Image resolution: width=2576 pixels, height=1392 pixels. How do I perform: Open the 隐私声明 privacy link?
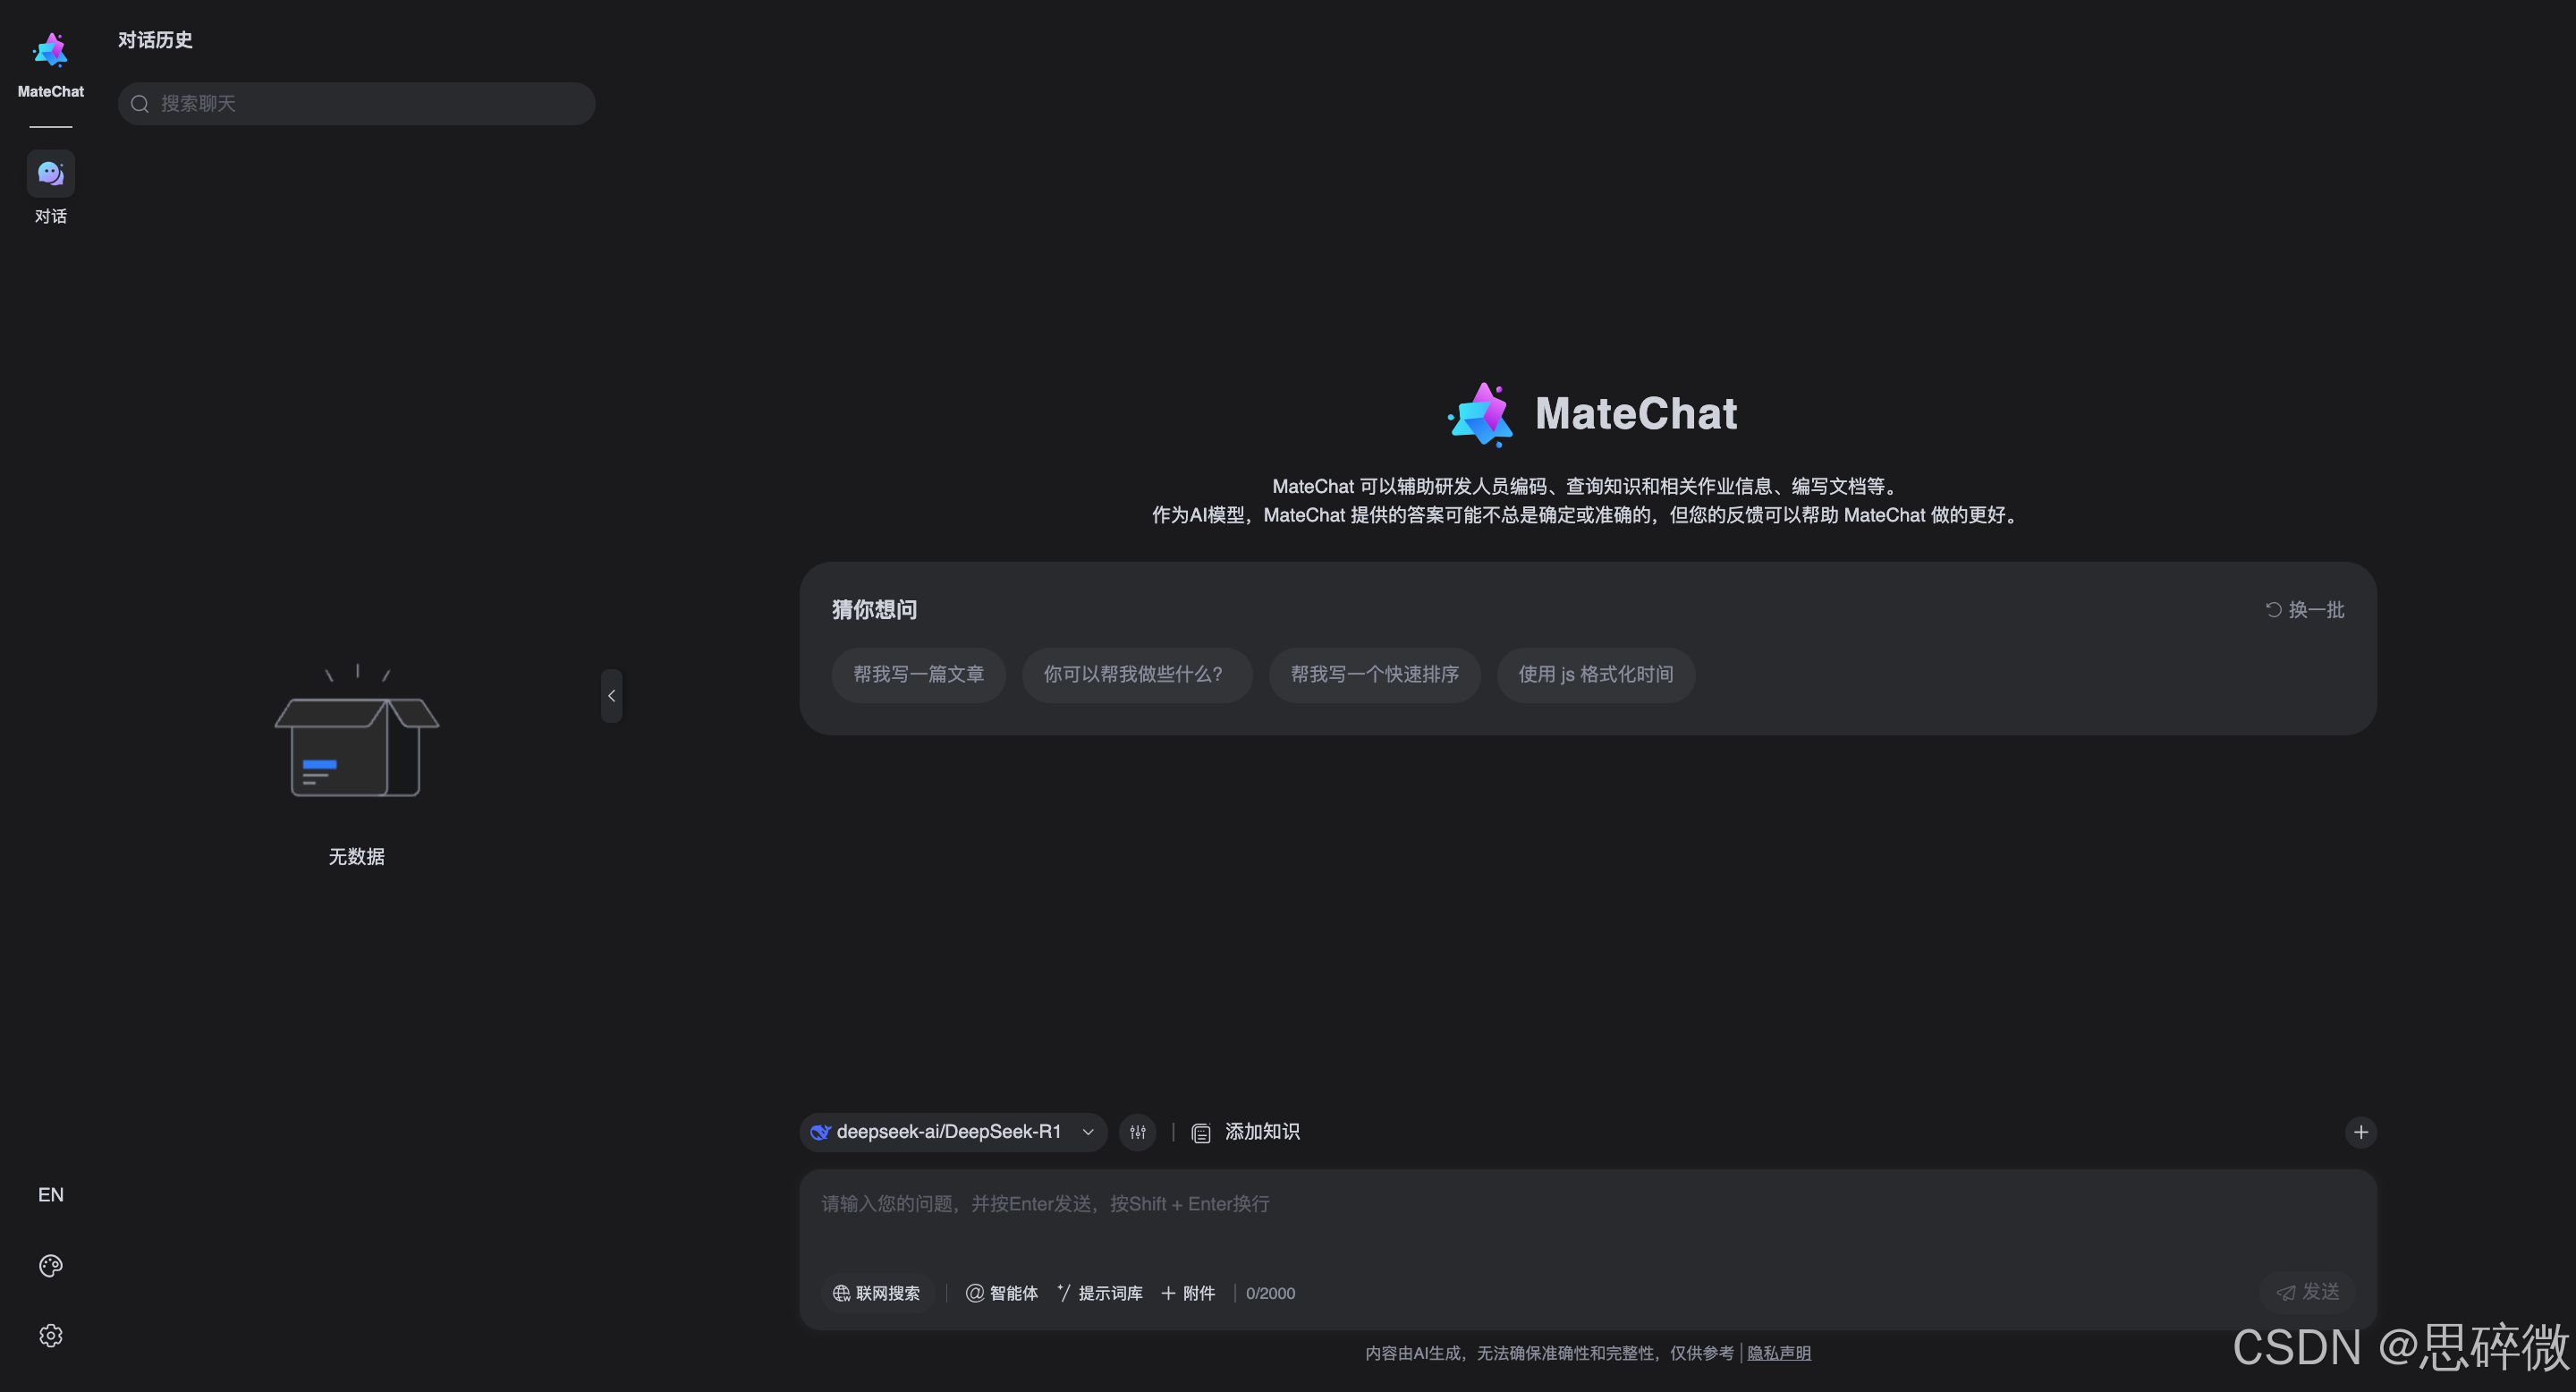pos(1778,1353)
